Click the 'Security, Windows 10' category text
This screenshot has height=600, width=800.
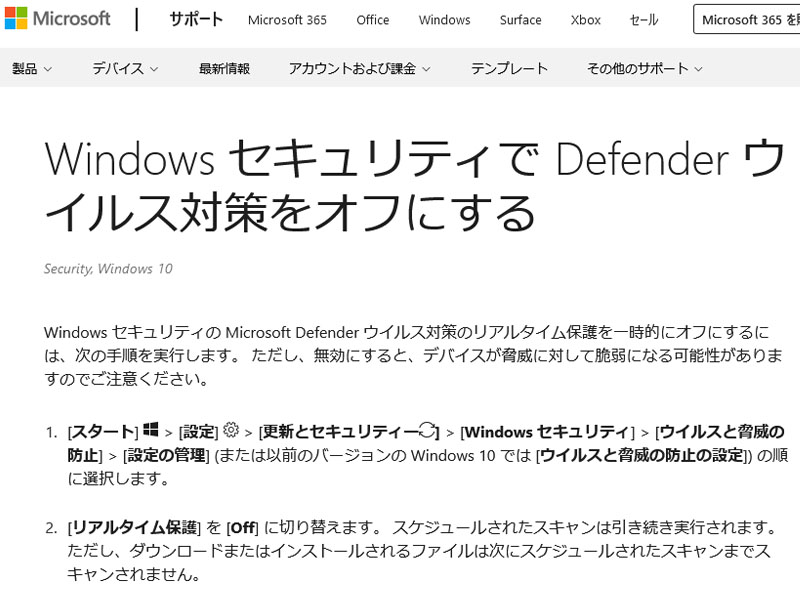pyautogui.click(x=108, y=269)
